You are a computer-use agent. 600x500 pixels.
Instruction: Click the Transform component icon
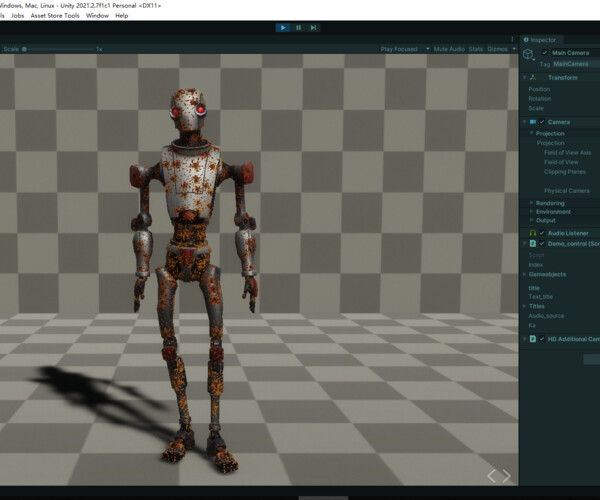click(533, 76)
